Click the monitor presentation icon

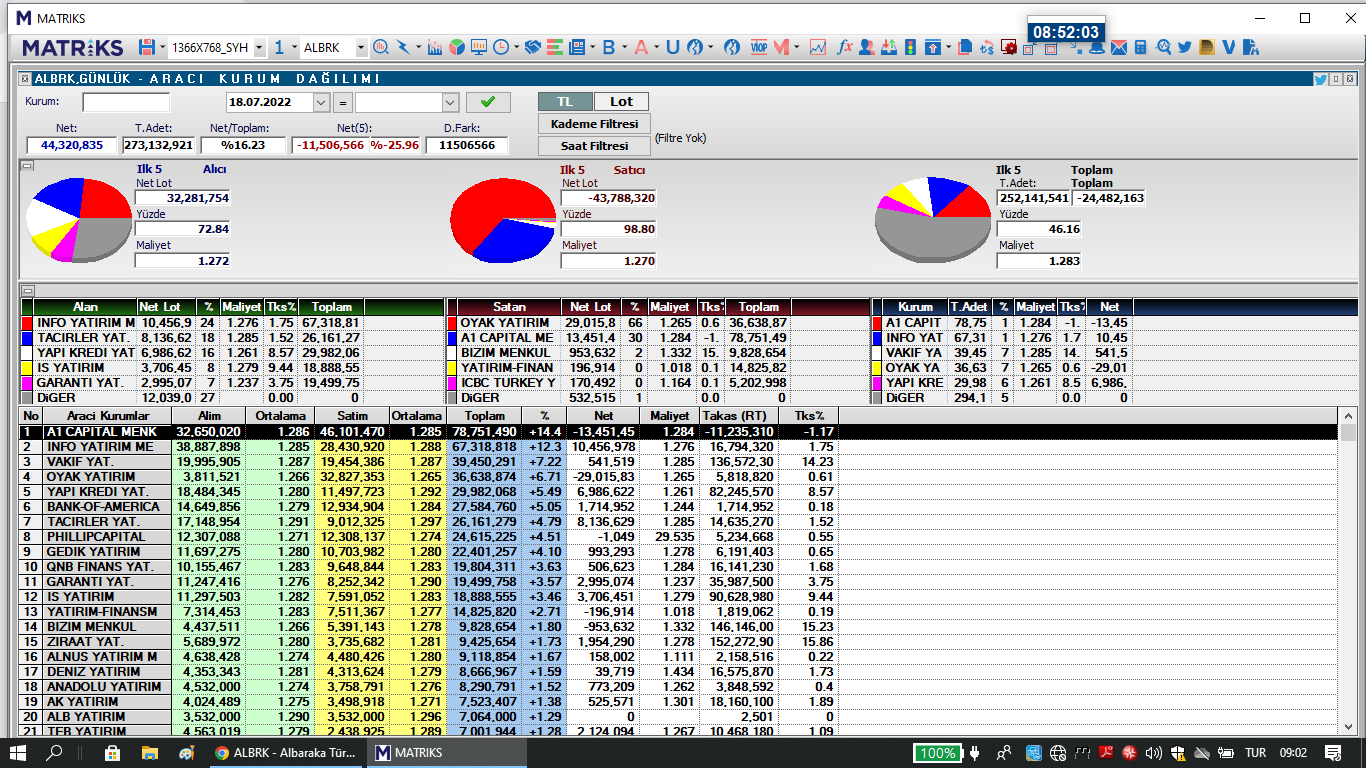pyautogui.click(x=479, y=47)
